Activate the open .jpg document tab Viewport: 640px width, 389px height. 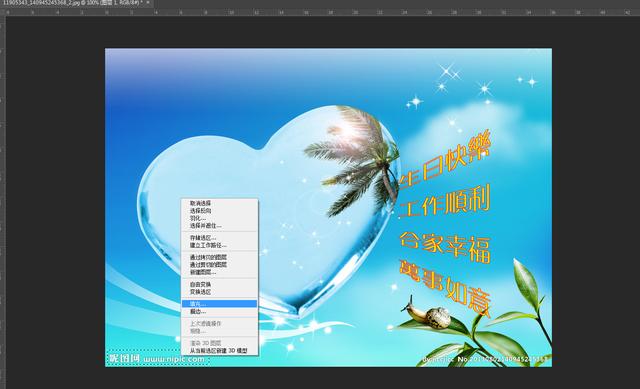pyautogui.click(x=72, y=3)
